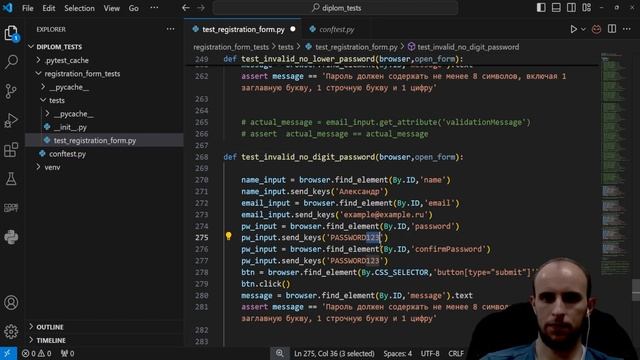This screenshot has width=640, height=360.
Task: Run the Python file with play button
Action: click(x=573, y=29)
